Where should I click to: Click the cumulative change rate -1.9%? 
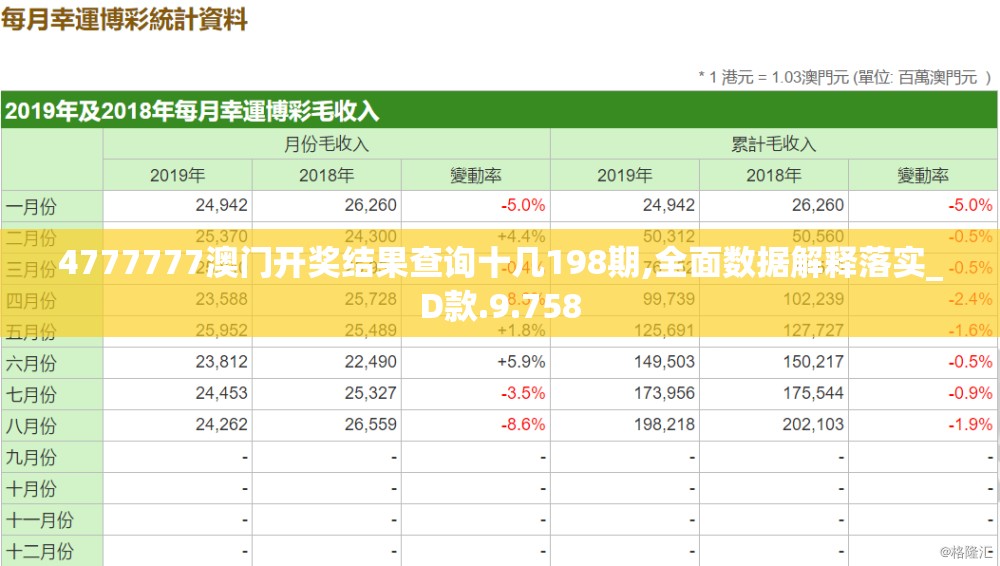(x=970, y=424)
